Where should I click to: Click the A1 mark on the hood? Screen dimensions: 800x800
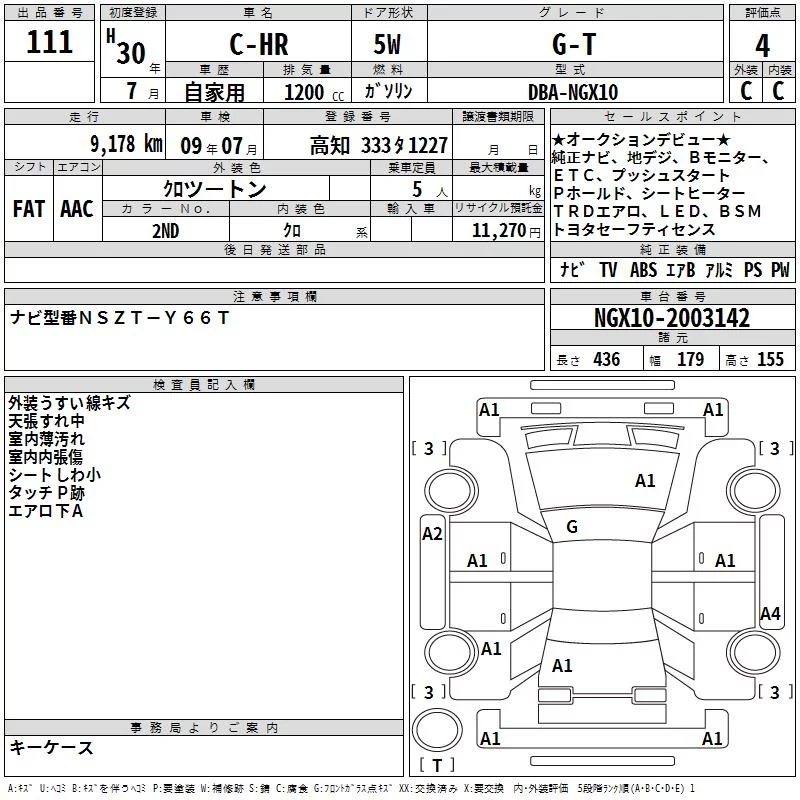(645, 480)
